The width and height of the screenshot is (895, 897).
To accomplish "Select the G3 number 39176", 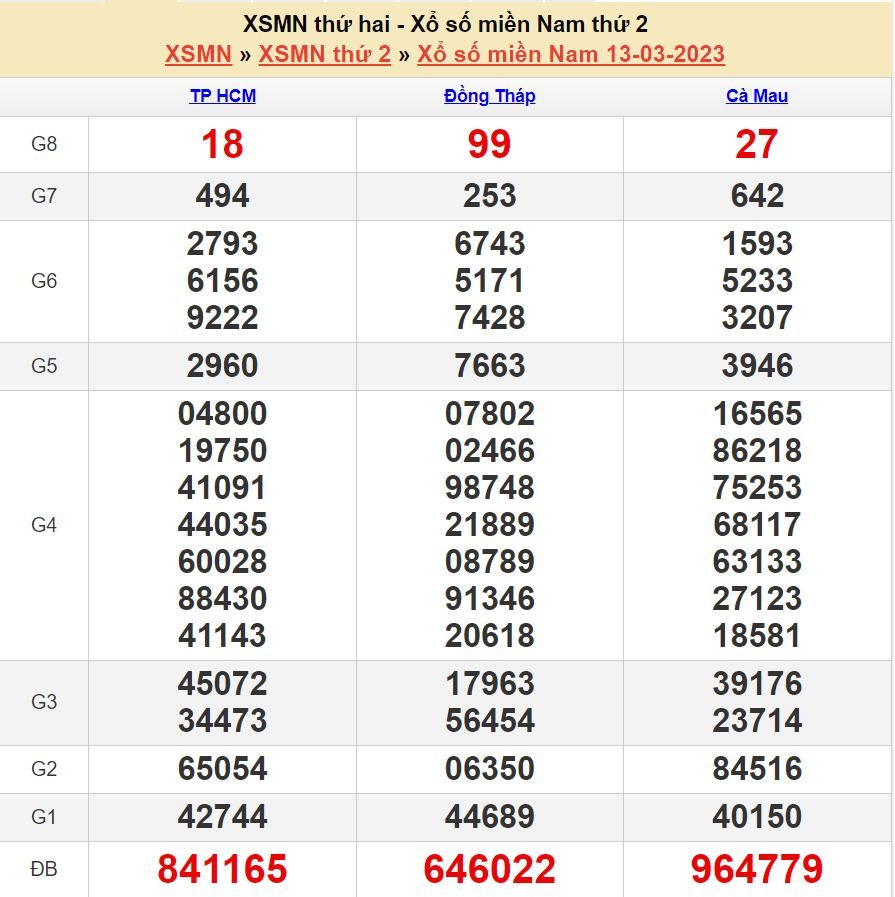I will click(x=757, y=684).
